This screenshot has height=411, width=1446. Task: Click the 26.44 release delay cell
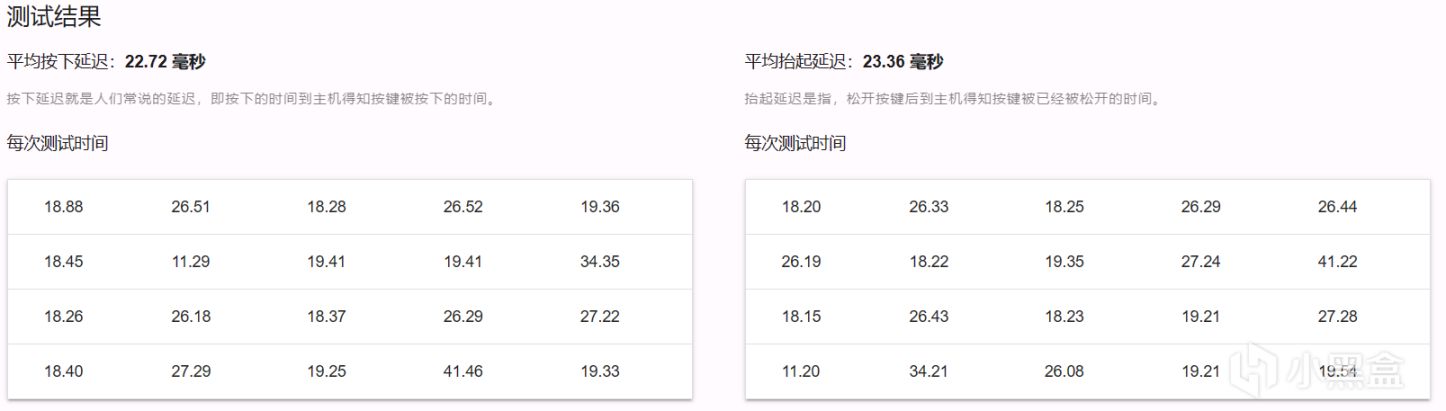[x=1338, y=207]
